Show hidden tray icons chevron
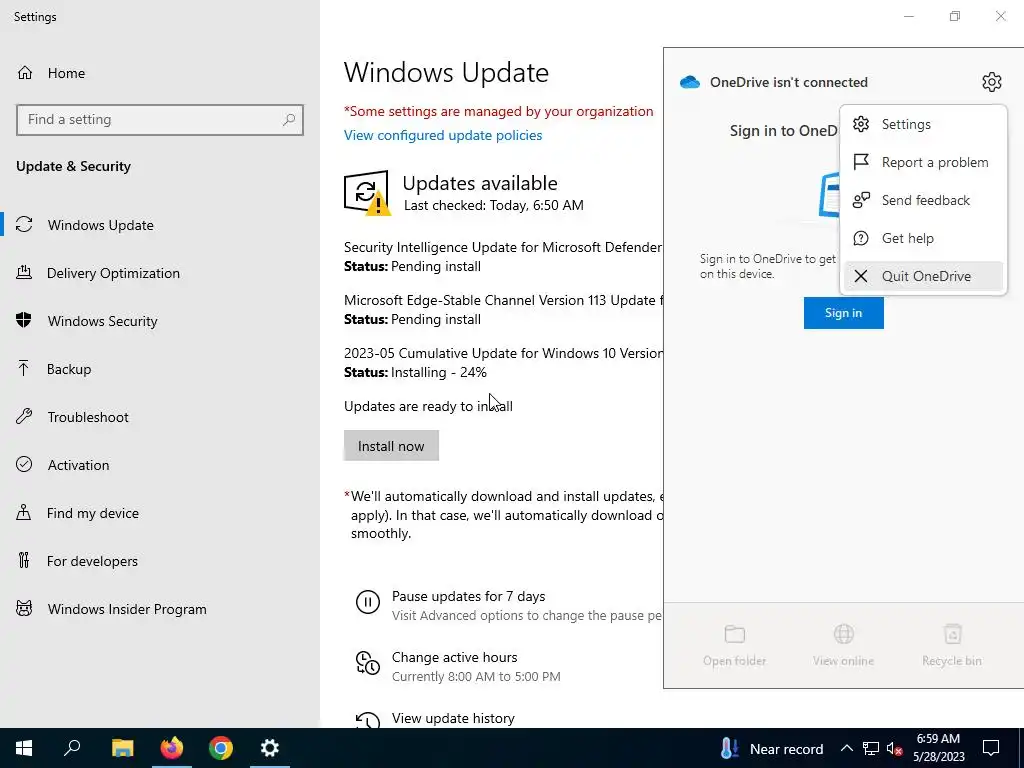 (x=846, y=748)
